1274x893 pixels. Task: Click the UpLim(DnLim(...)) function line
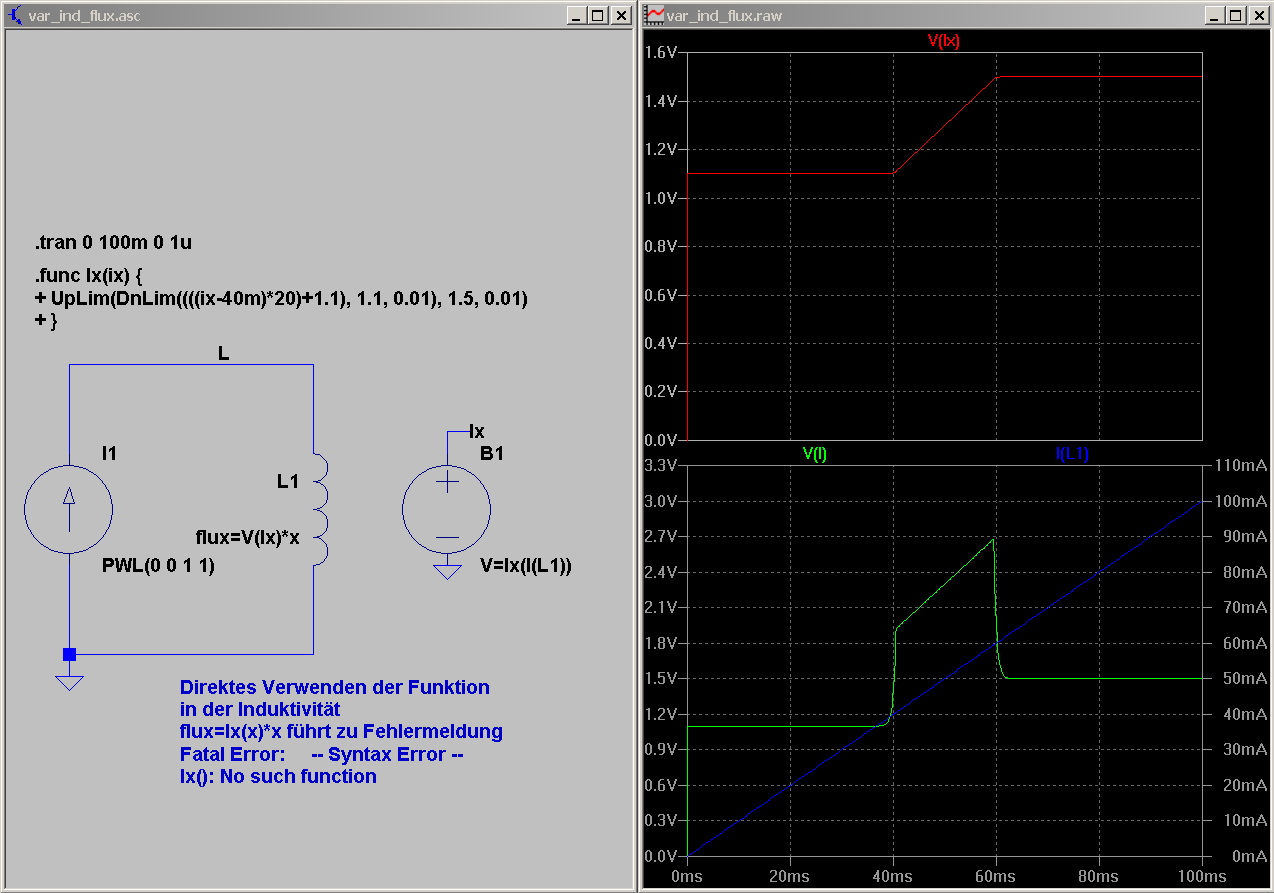click(x=280, y=298)
